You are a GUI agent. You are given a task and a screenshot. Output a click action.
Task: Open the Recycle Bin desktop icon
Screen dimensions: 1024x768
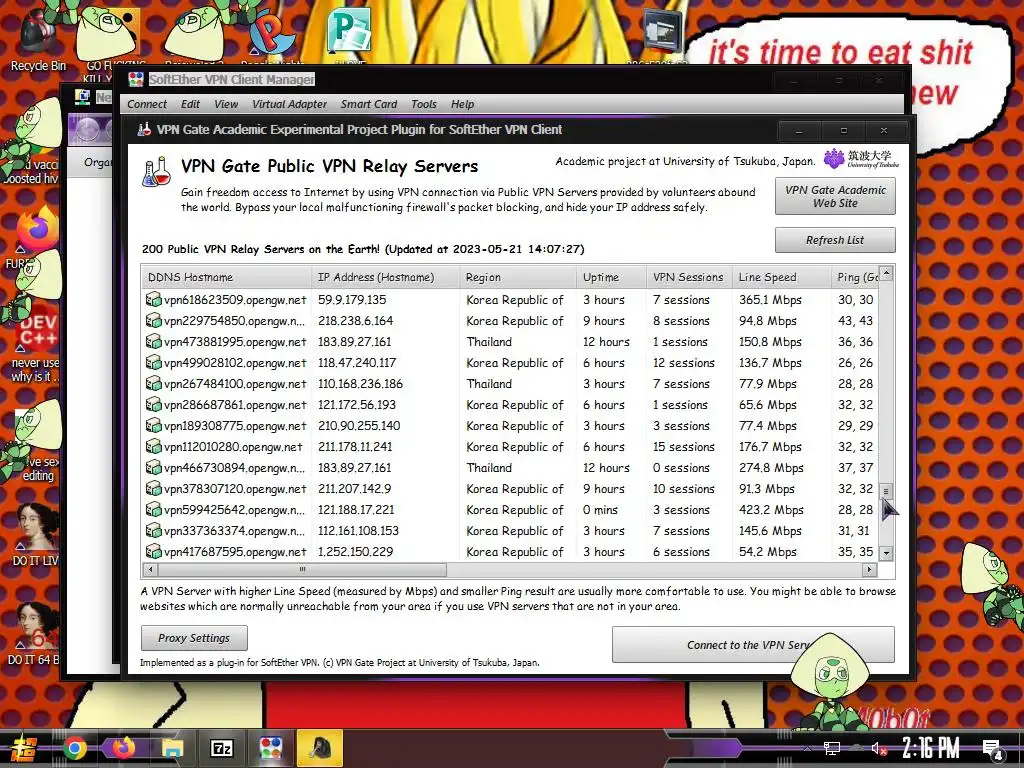38,39
